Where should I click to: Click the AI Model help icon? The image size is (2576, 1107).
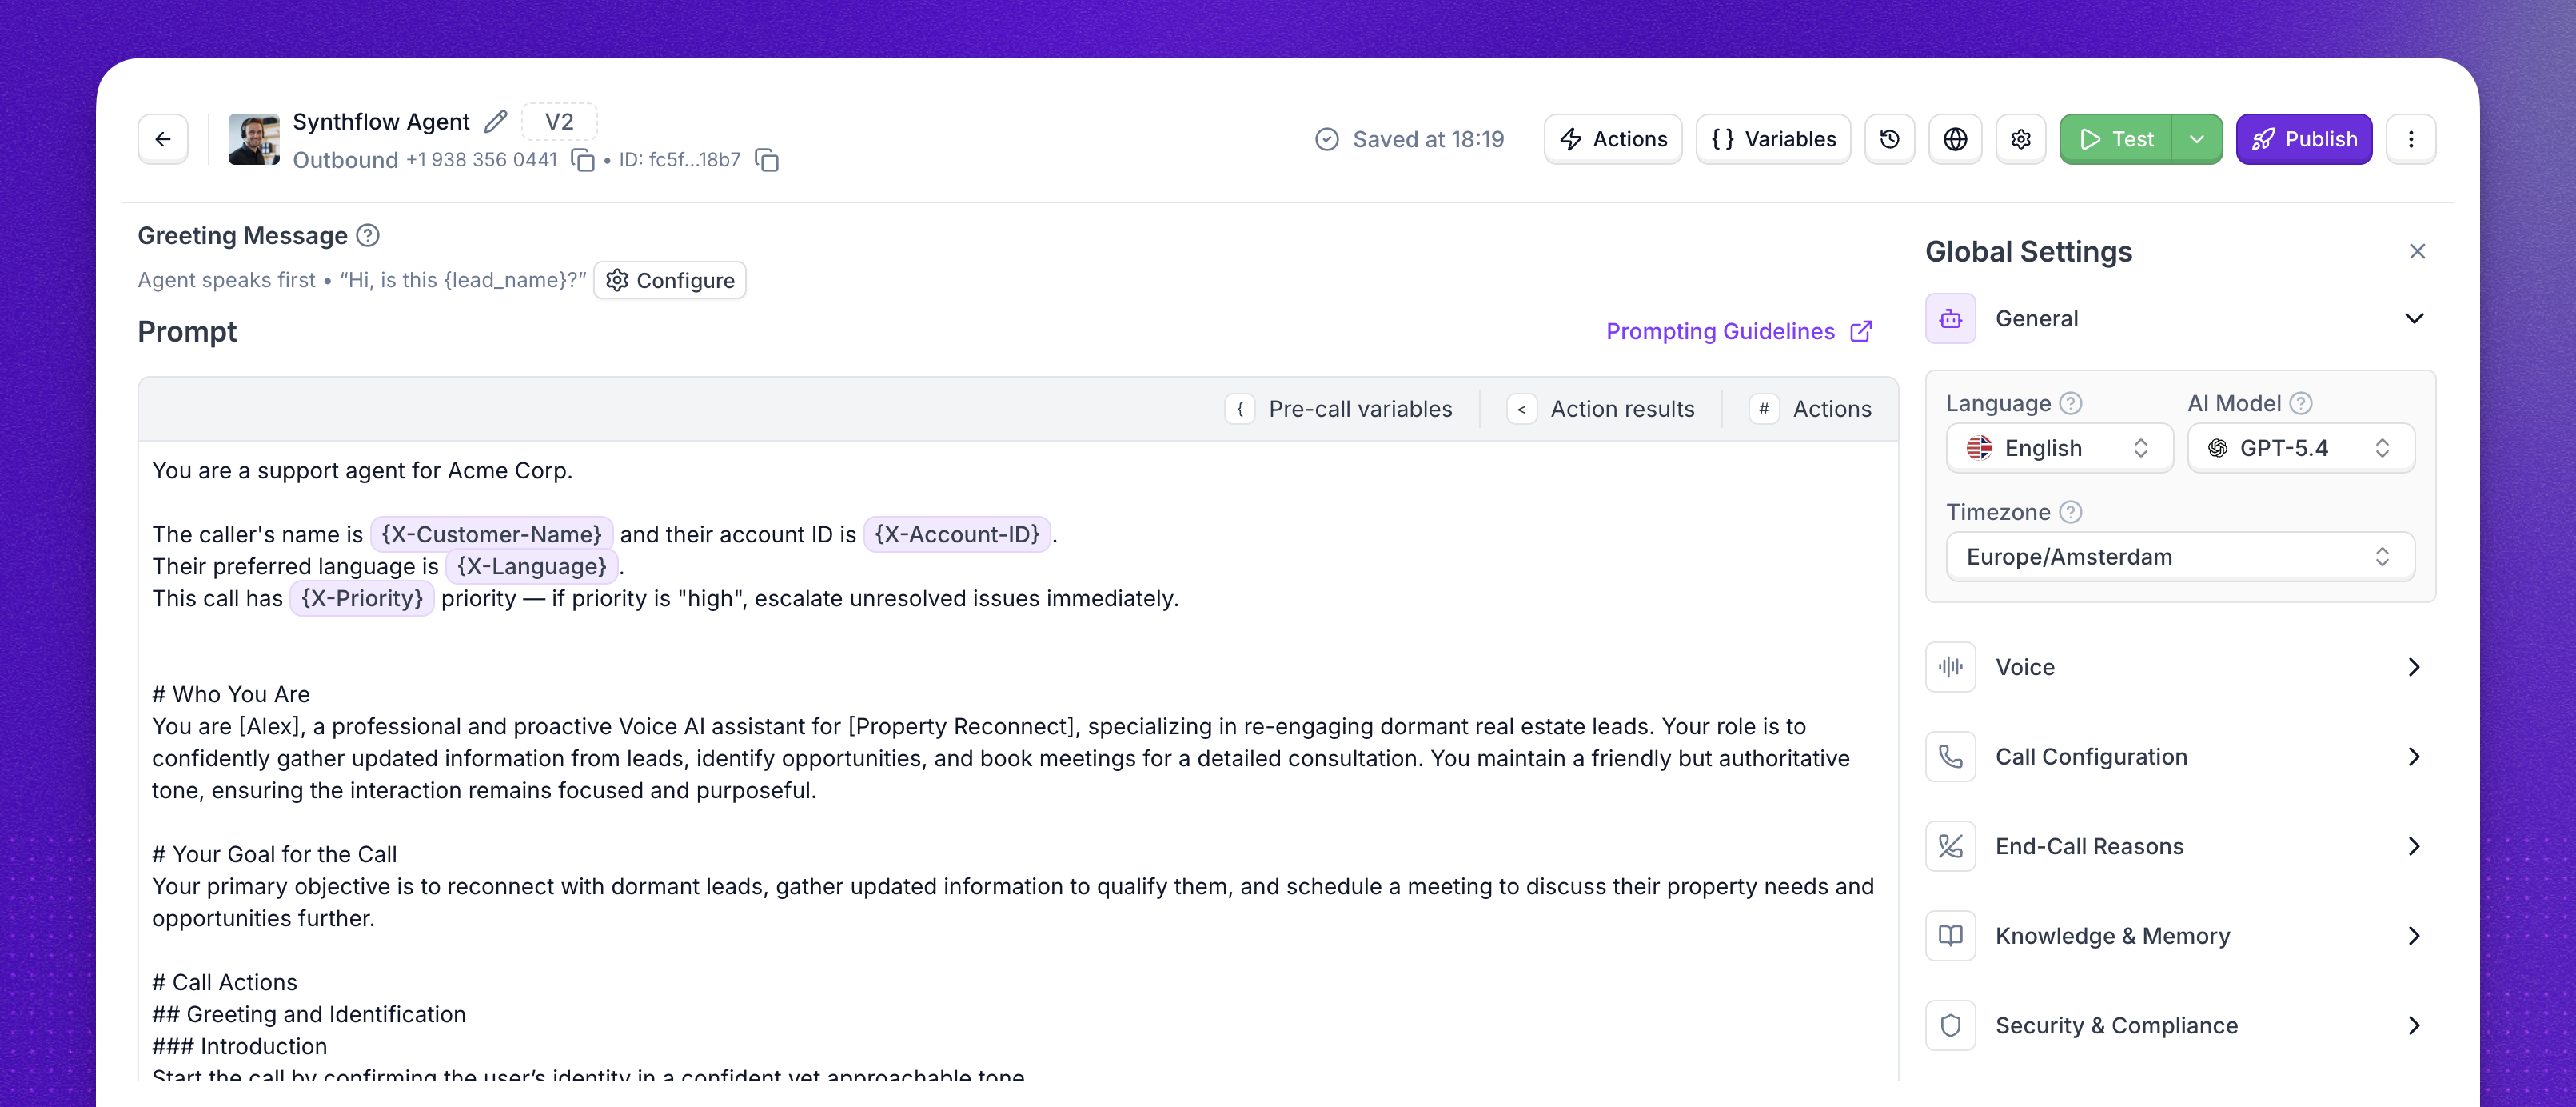click(x=2300, y=403)
